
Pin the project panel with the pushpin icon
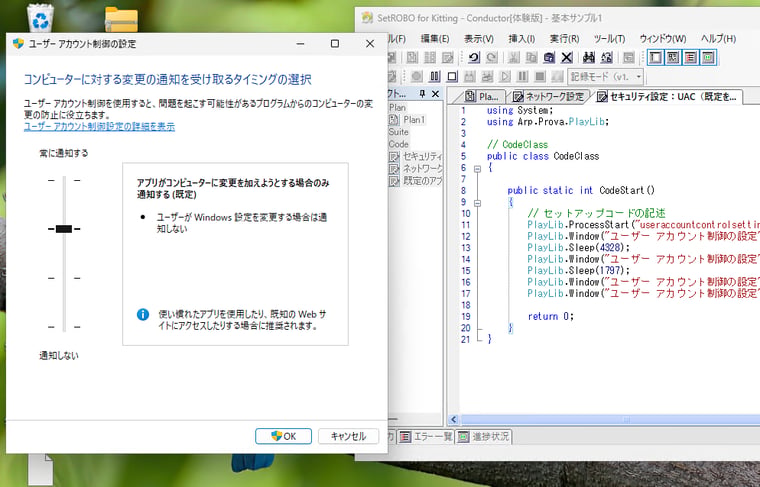pyautogui.click(x=422, y=94)
